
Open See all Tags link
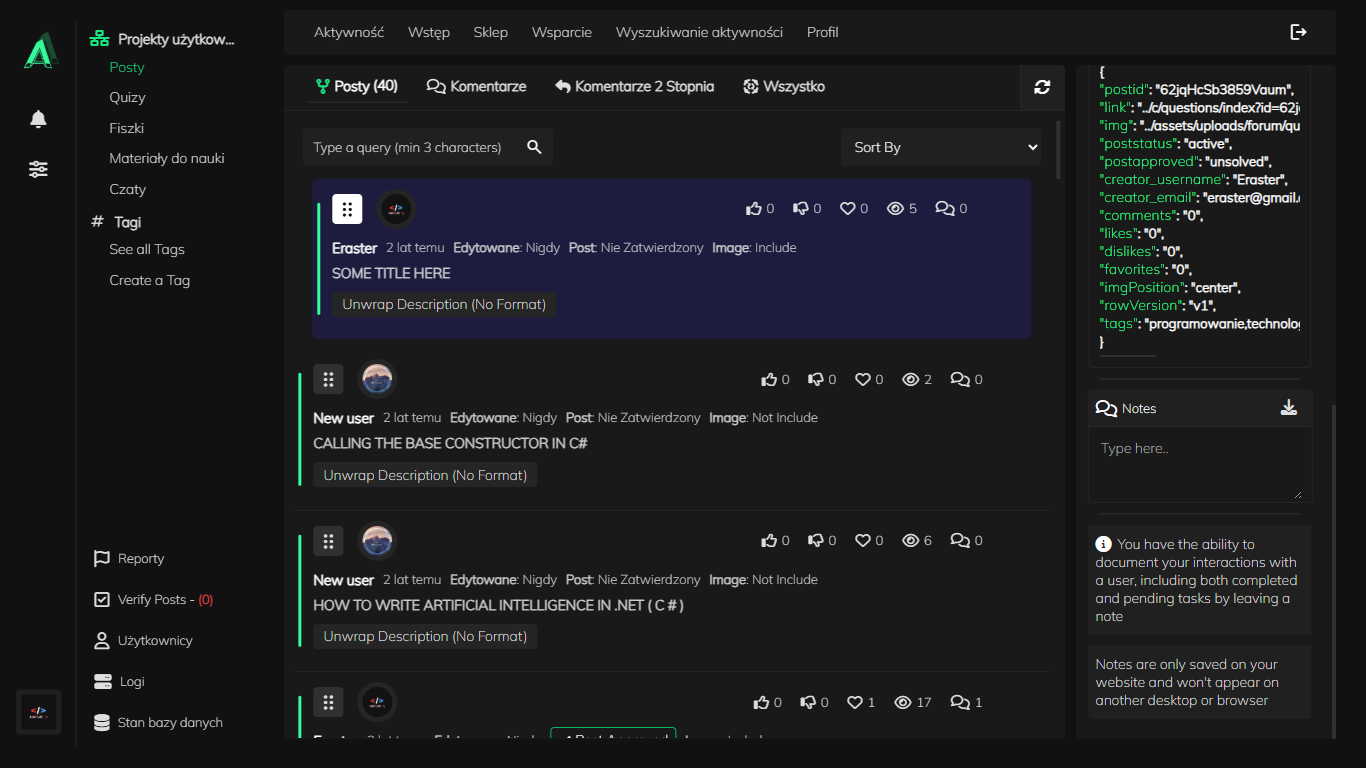(x=147, y=249)
